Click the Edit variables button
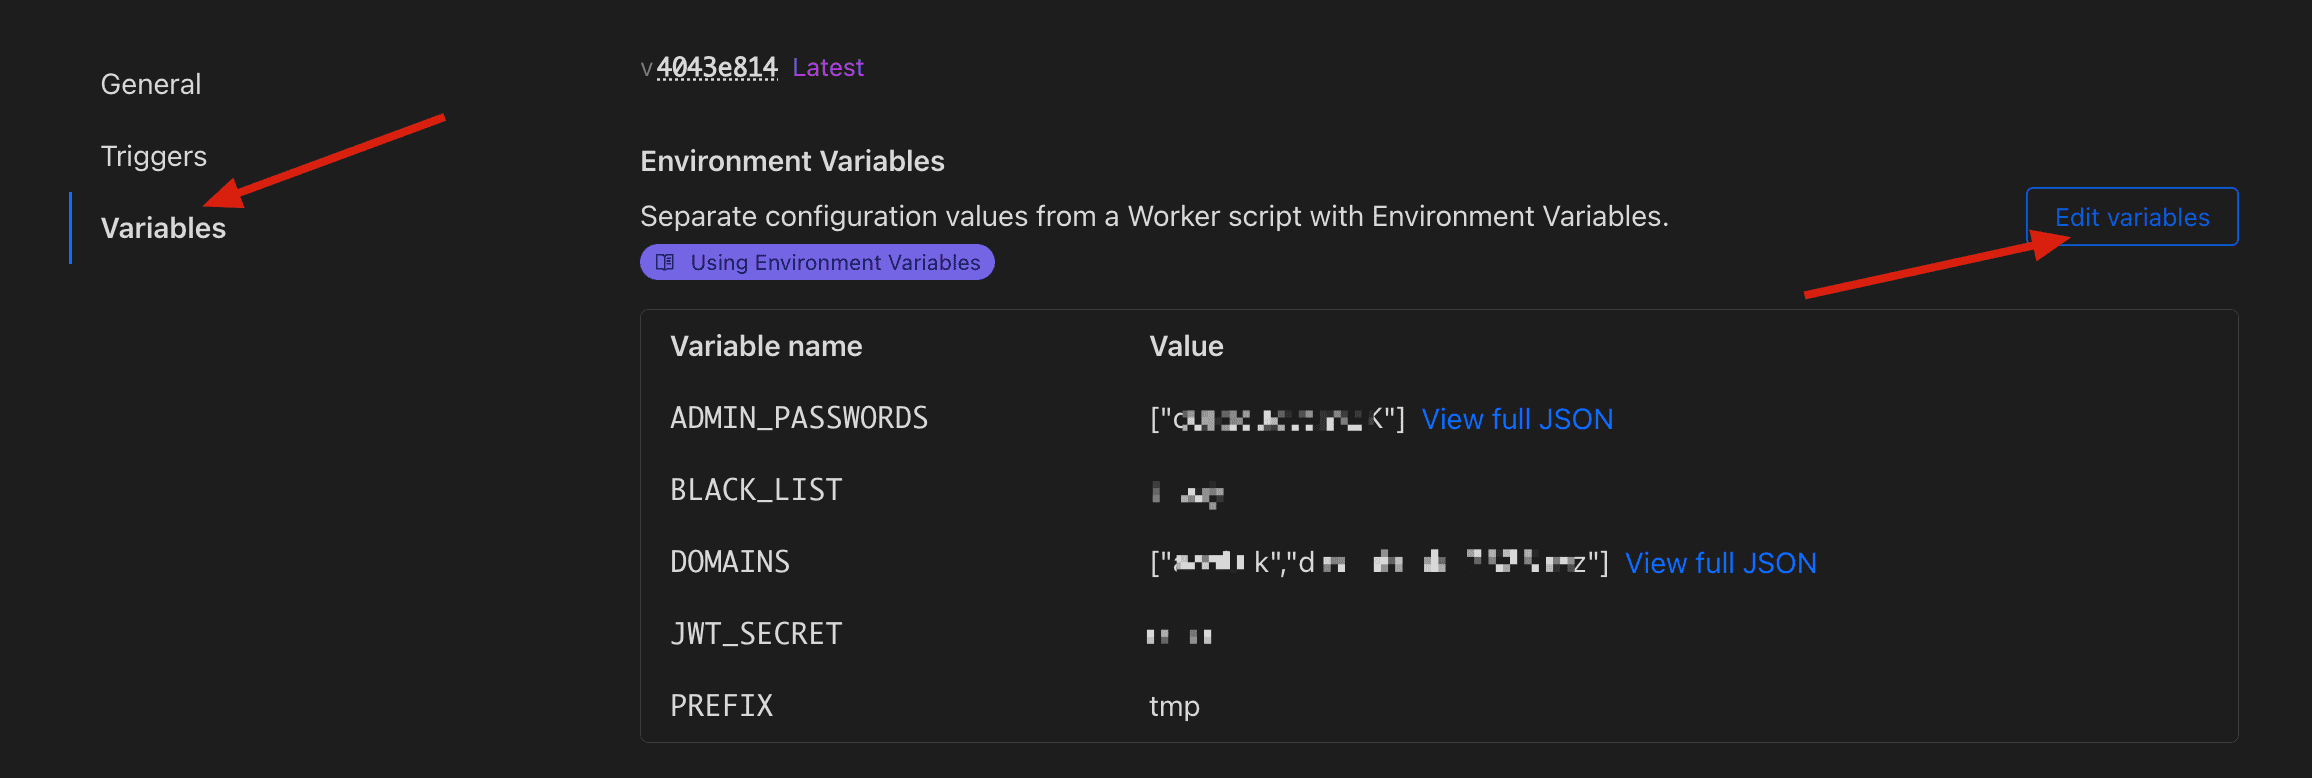This screenshot has width=2312, height=778. point(2131,216)
